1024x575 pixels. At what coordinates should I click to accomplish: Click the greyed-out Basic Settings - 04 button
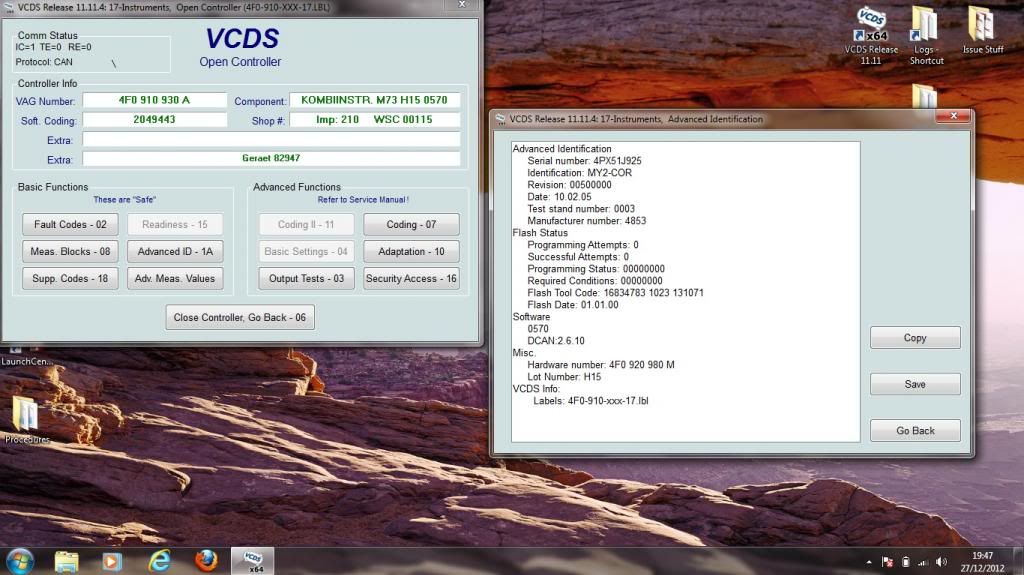point(306,251)
